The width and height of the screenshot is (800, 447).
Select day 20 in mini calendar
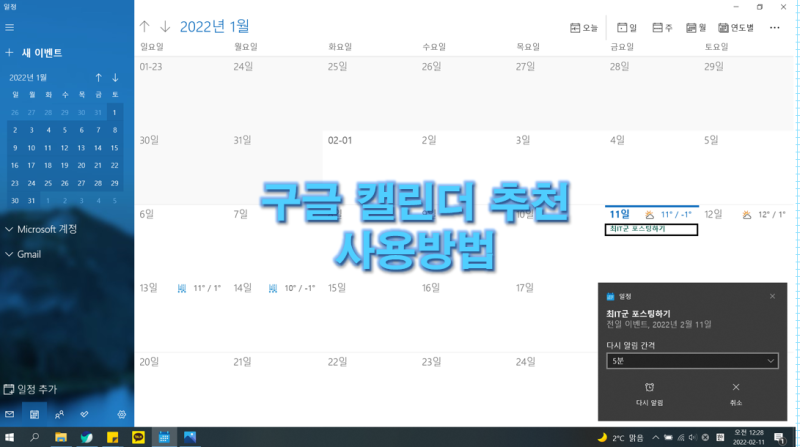point(81,165)
